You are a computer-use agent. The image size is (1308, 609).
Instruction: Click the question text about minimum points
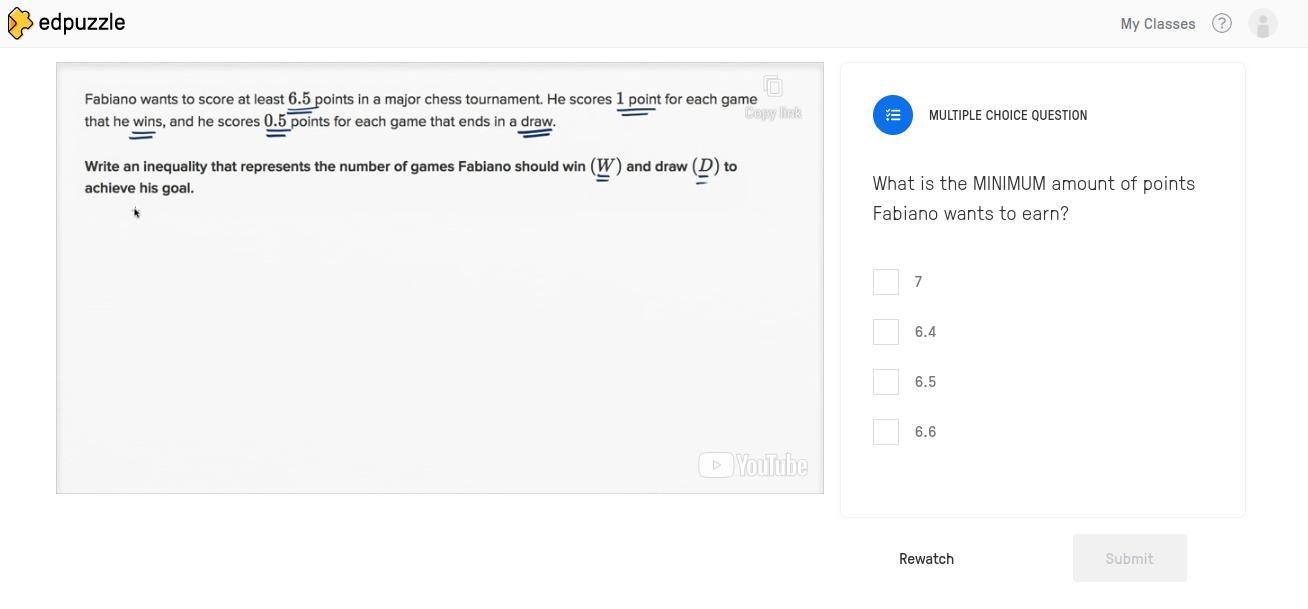(x=1033, y=198)
